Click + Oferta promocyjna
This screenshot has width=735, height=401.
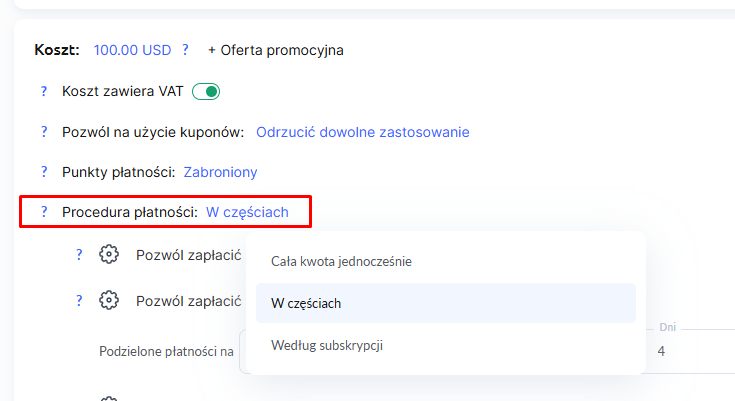point(276,50)
